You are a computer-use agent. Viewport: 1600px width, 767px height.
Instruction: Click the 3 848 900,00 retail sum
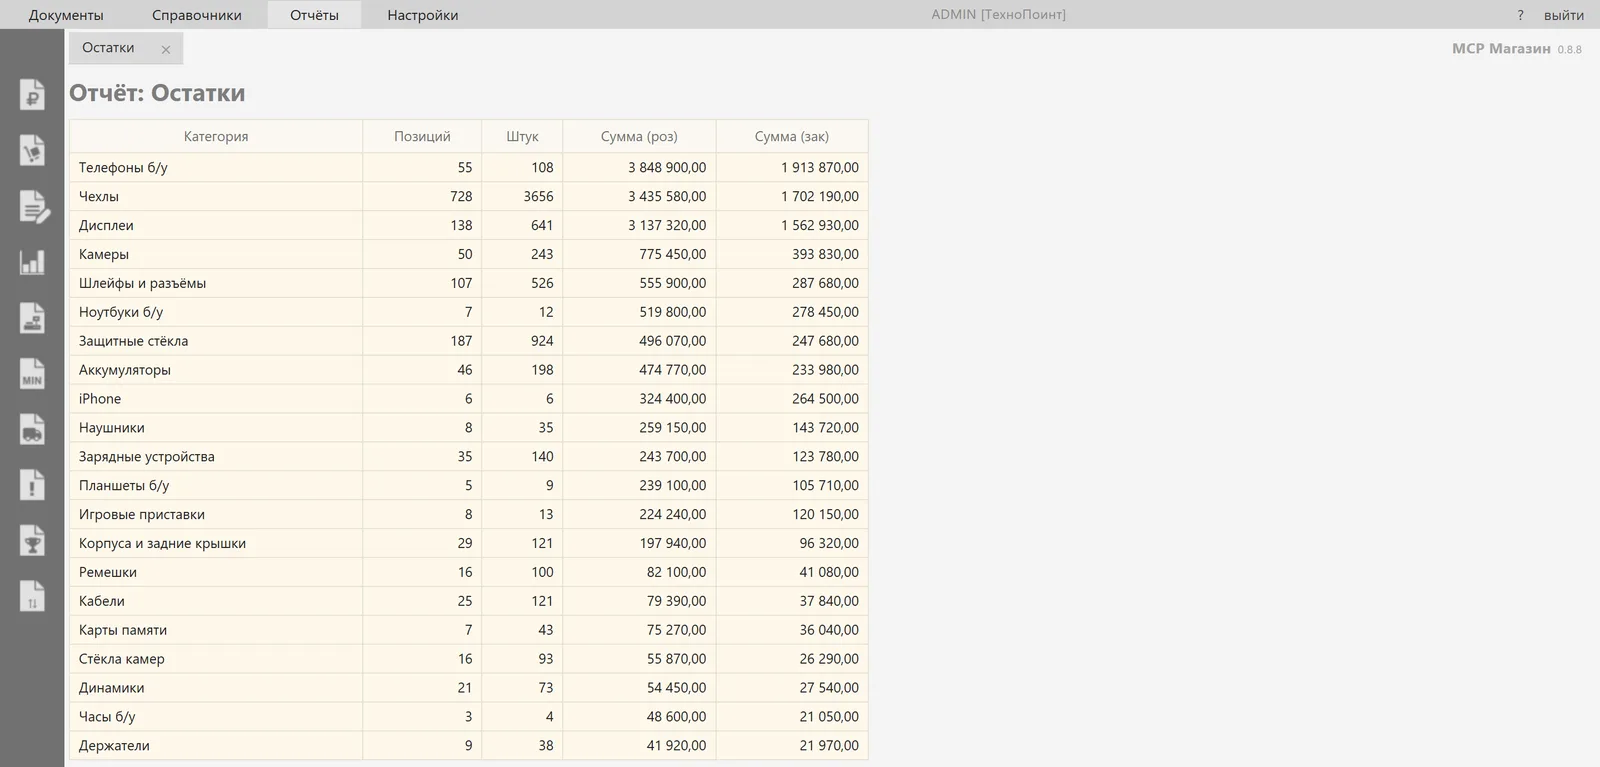(x=667, y=167)
